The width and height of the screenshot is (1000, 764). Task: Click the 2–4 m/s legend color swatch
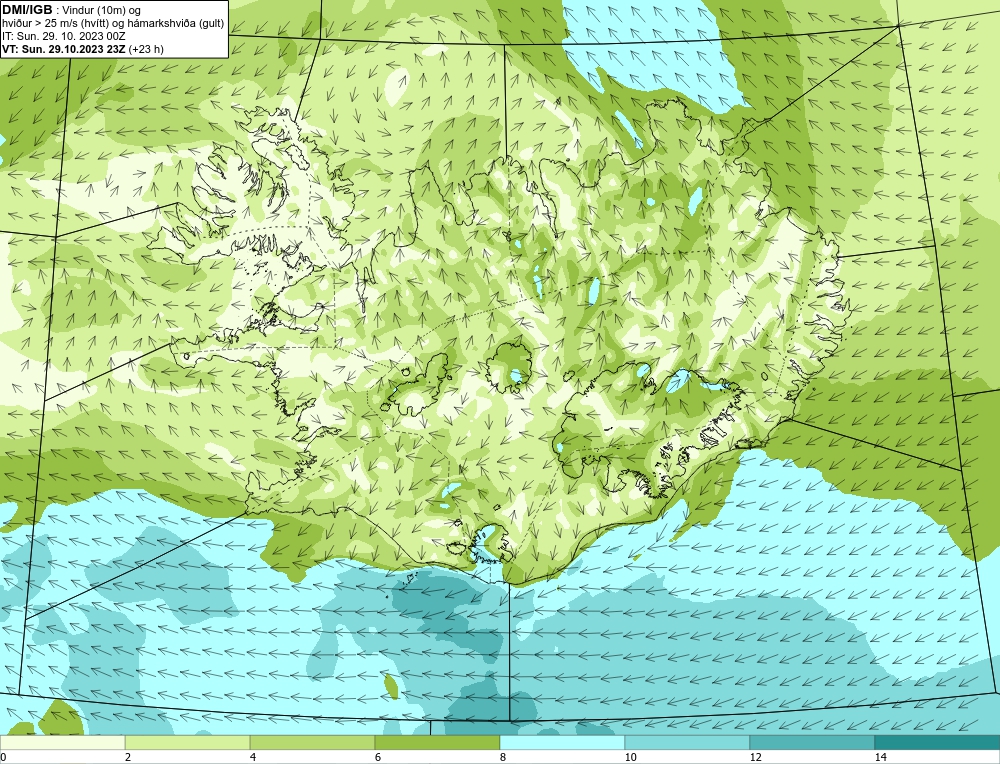[x=188, y=743]
